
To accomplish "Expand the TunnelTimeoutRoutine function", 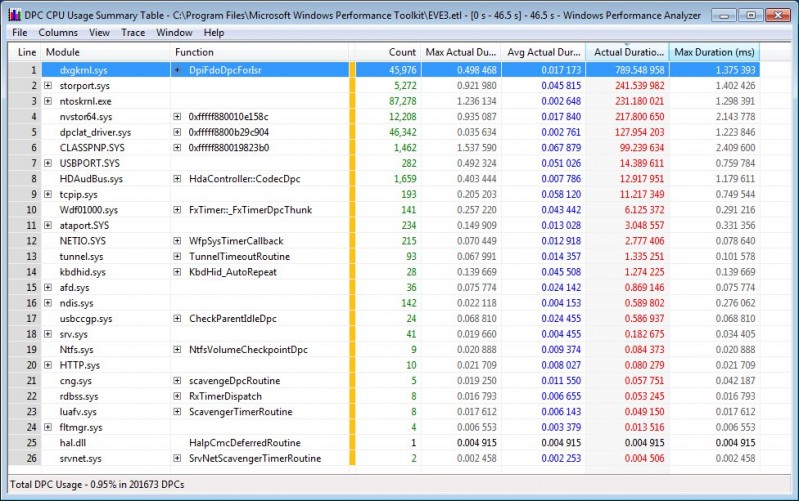I will coord(177,256).
